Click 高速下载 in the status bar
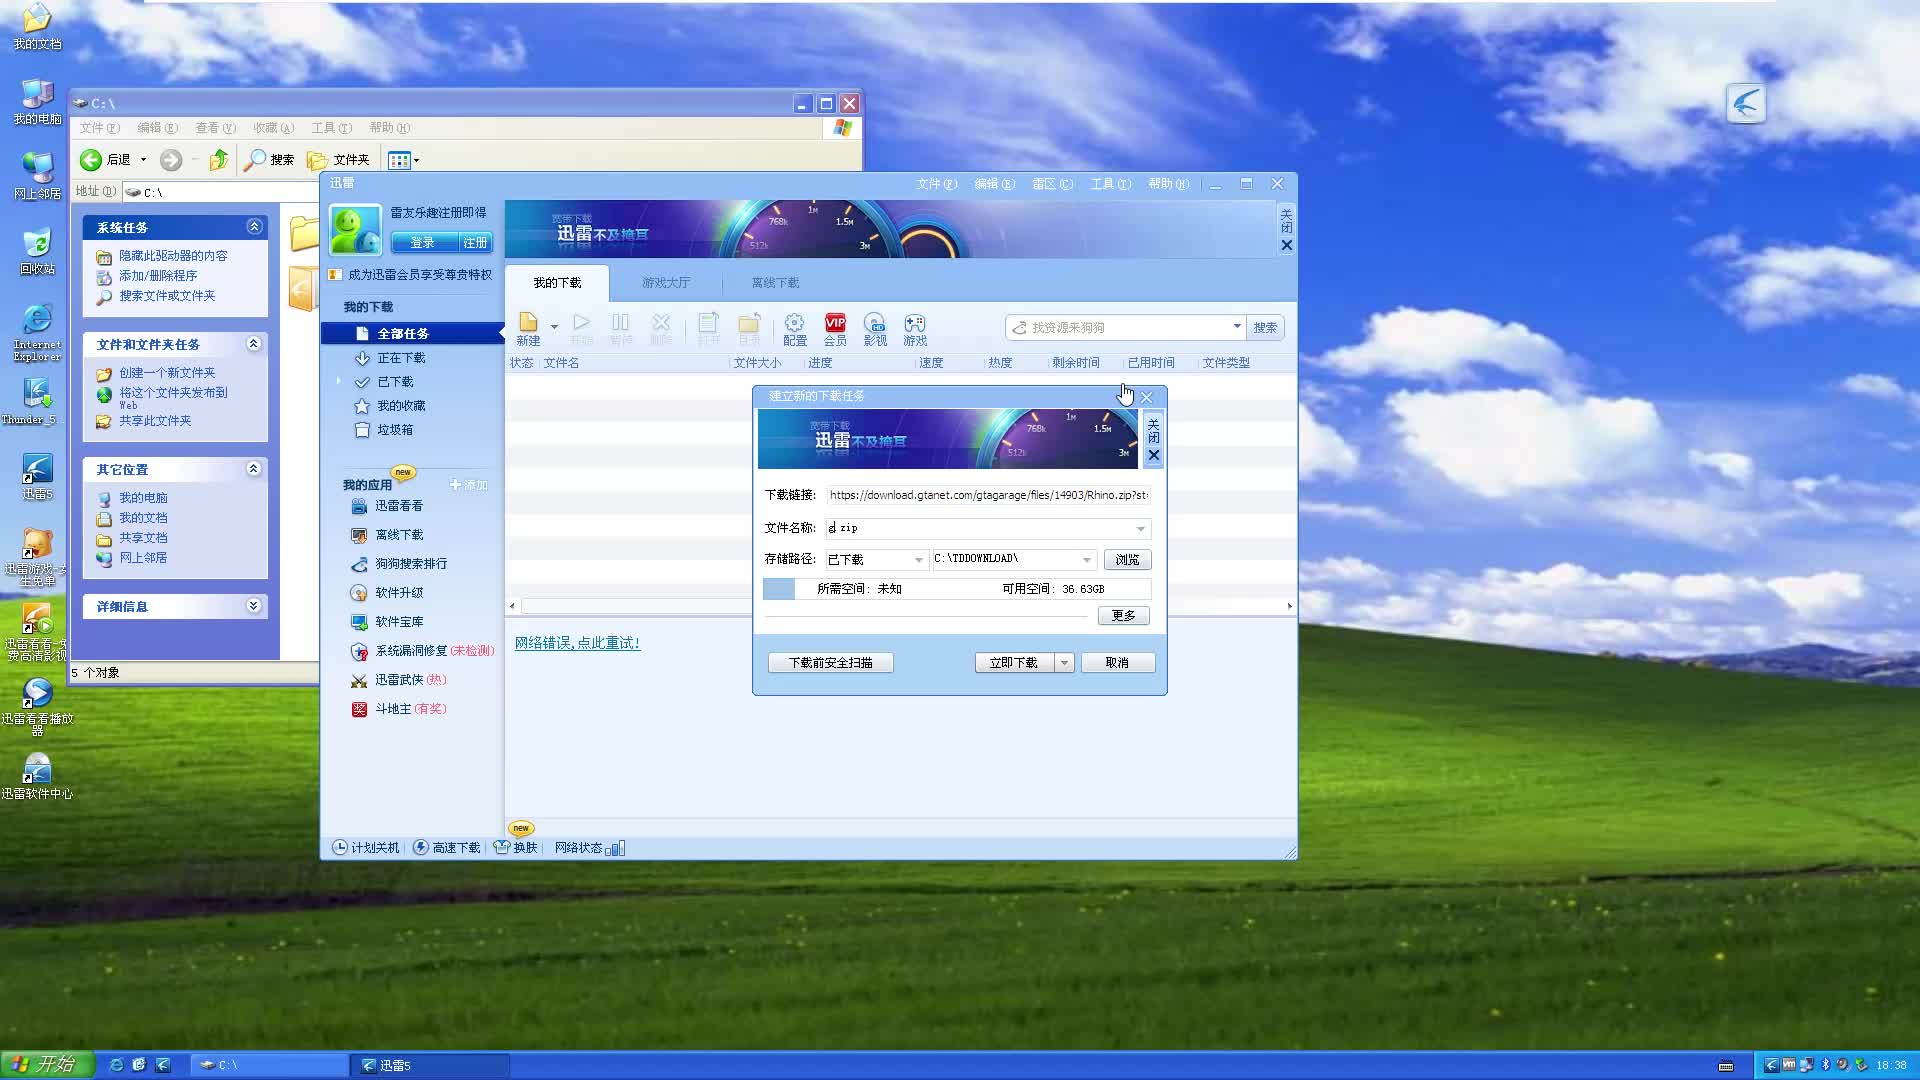 (447, 848)
